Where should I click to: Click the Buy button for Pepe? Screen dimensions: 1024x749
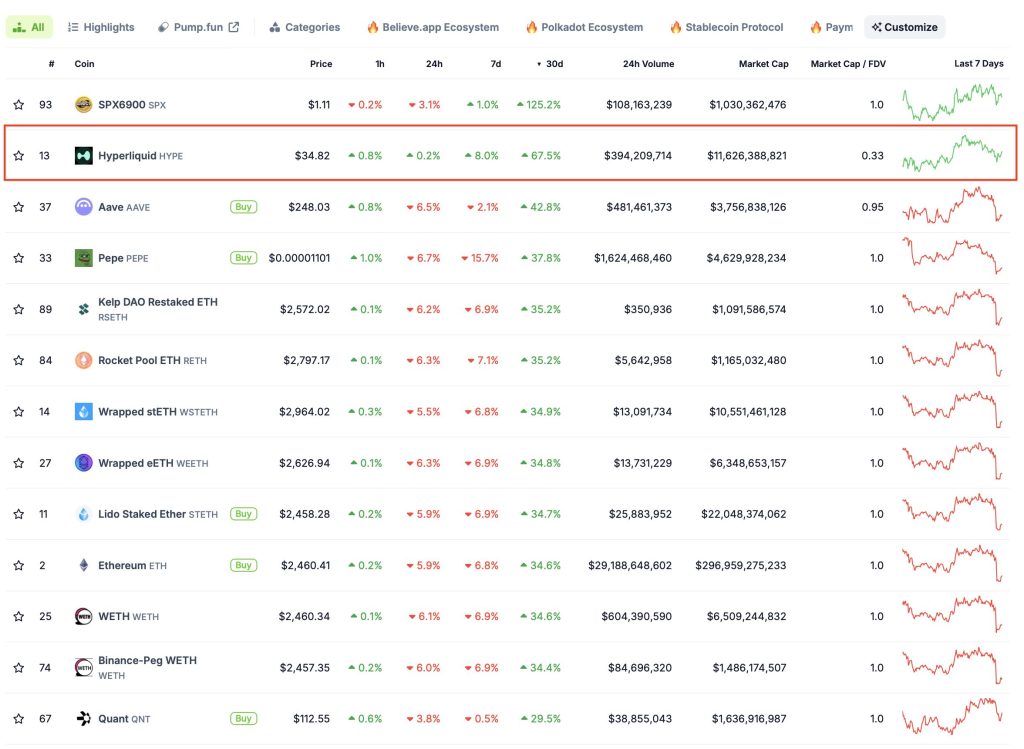click(x=244, y=258)
